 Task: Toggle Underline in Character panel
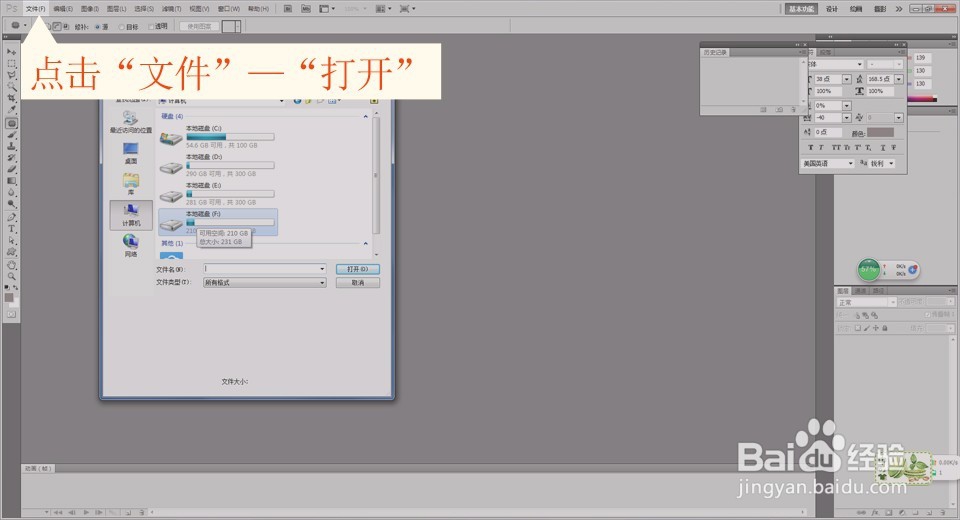tap(883, 148)
